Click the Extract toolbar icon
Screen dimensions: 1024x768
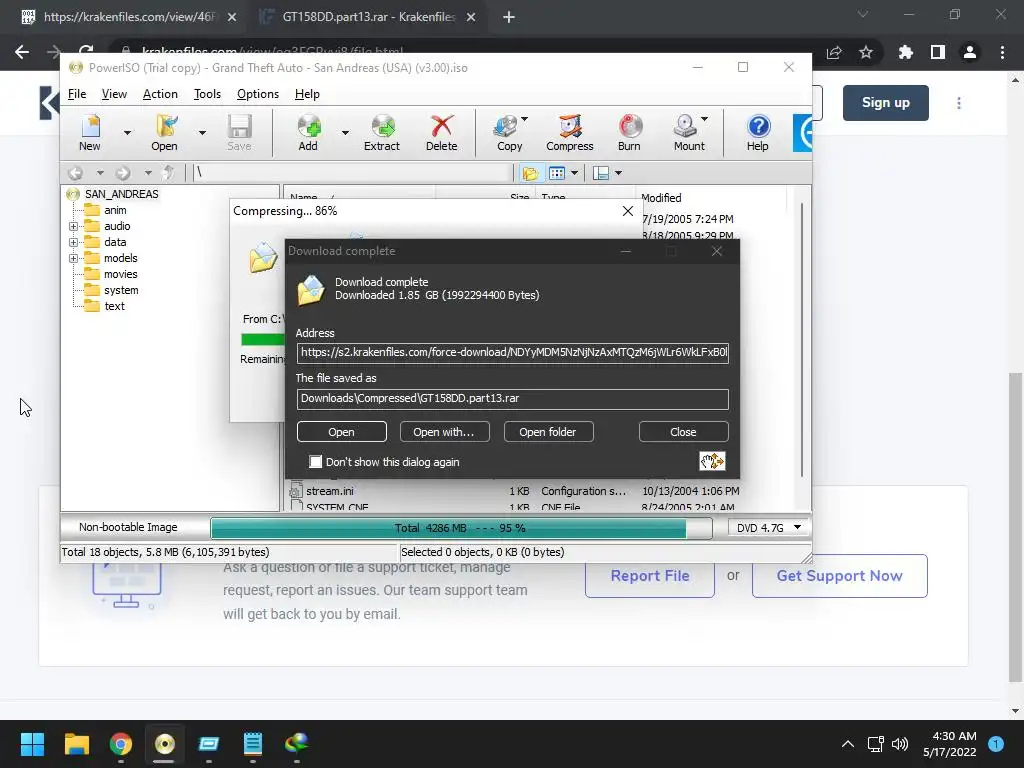point(382,133)
